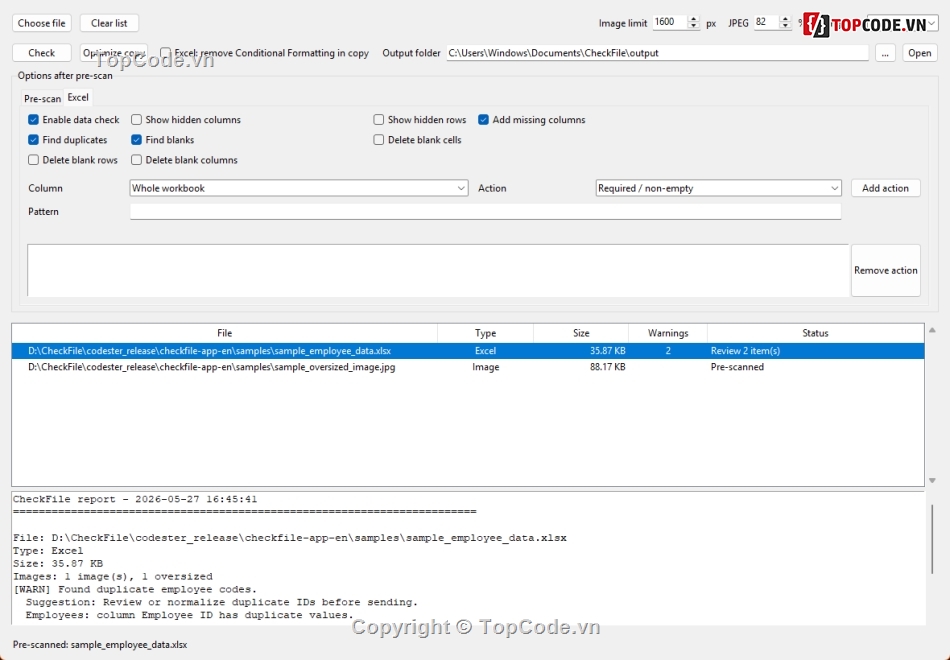The height and width of the screenshot is (660, 950).
Task: Switch to the Pre-scan tab
Action: coord(42,98)
